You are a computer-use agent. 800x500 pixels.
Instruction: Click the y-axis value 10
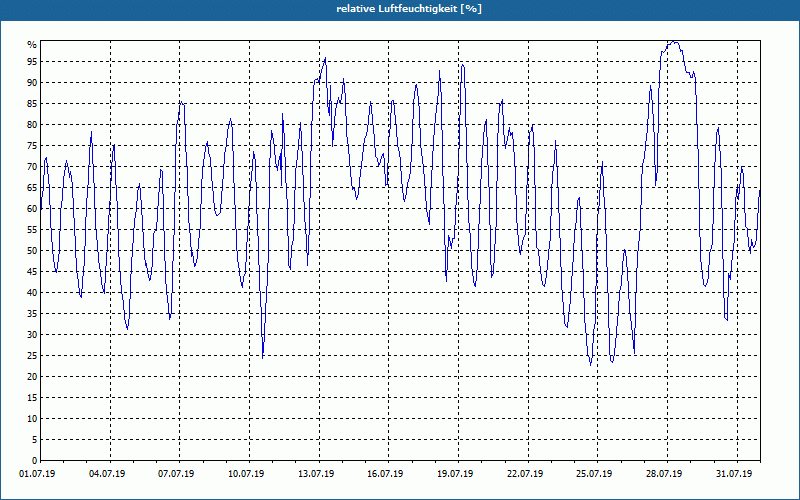click(x=32, y=419)
